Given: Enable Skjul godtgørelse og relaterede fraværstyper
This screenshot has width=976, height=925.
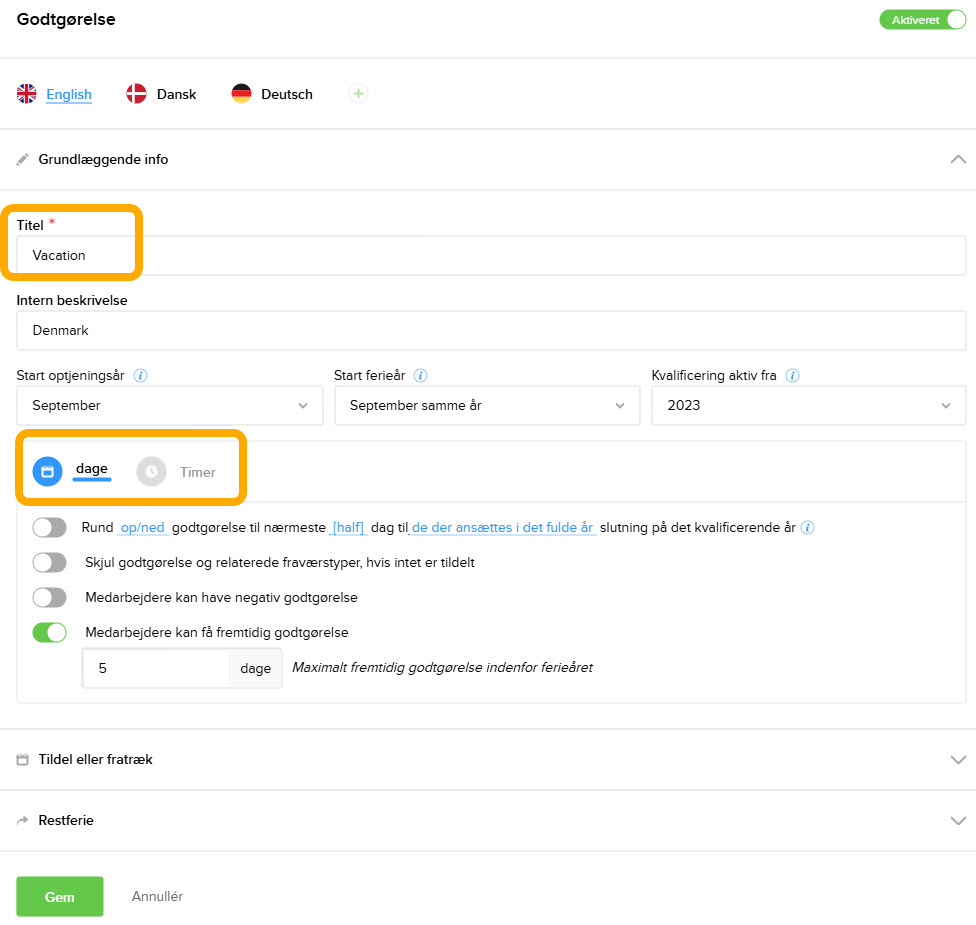Looking at the screenshot, I should [x=49, y=562].
